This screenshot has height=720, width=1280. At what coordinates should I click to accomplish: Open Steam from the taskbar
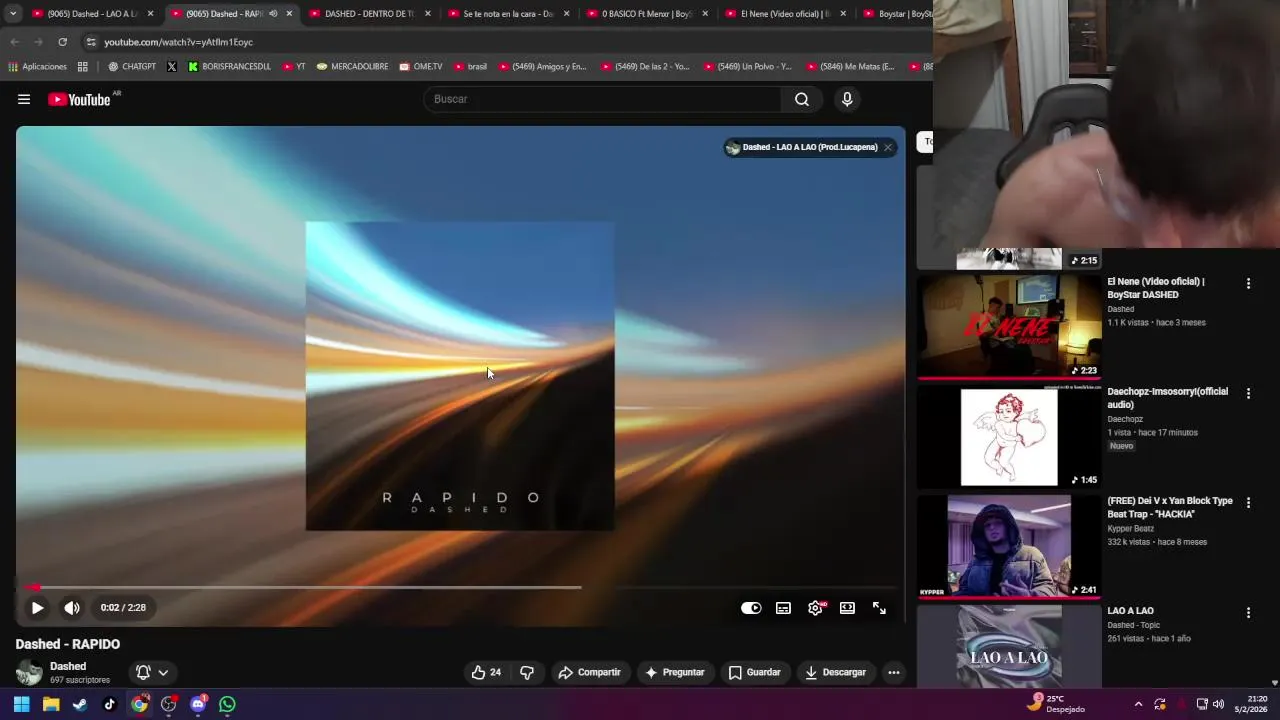80,704
